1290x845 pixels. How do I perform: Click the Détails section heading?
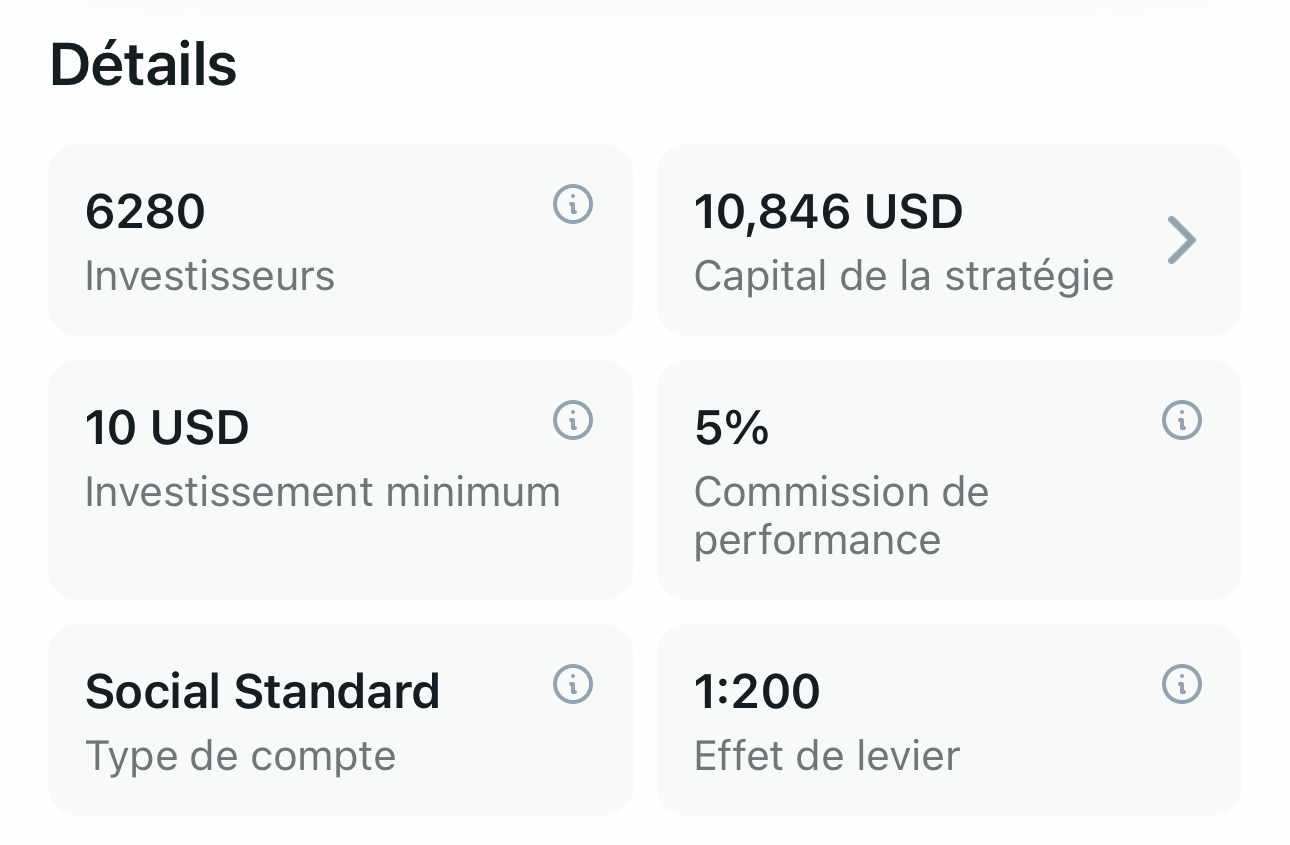pos(143,66)
